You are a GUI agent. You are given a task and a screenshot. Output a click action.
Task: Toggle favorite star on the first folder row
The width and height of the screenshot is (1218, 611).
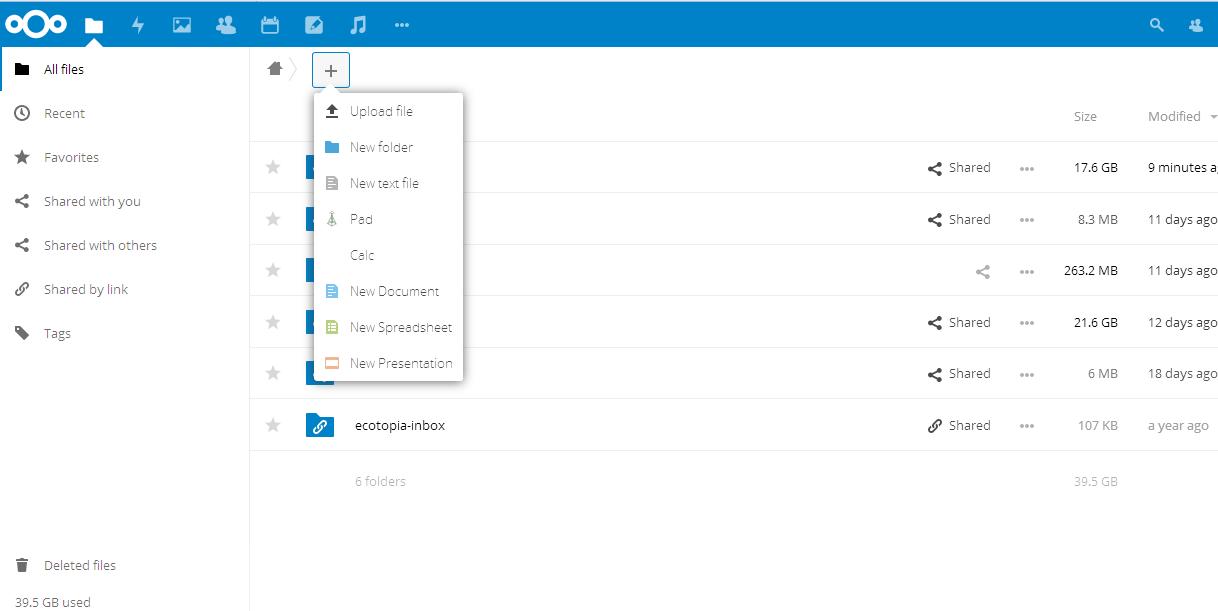[x=273, y=167]
